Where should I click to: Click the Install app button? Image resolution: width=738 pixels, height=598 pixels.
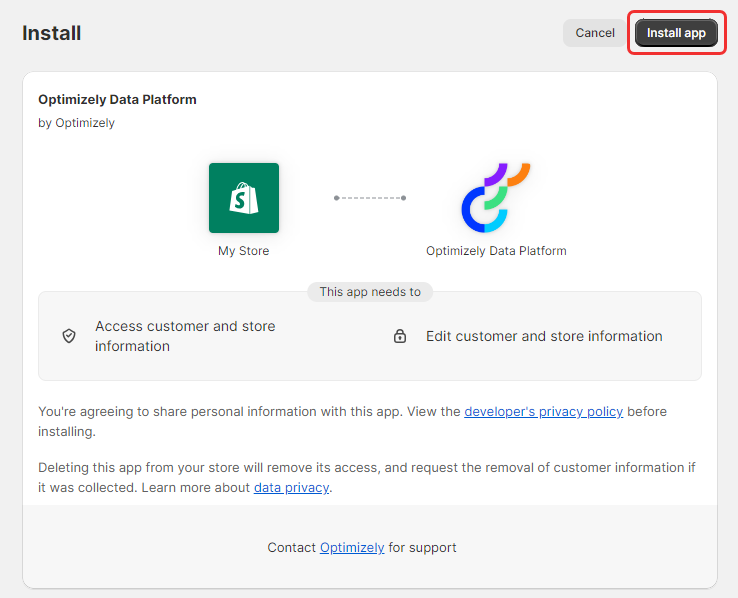(x=676, y=33)
